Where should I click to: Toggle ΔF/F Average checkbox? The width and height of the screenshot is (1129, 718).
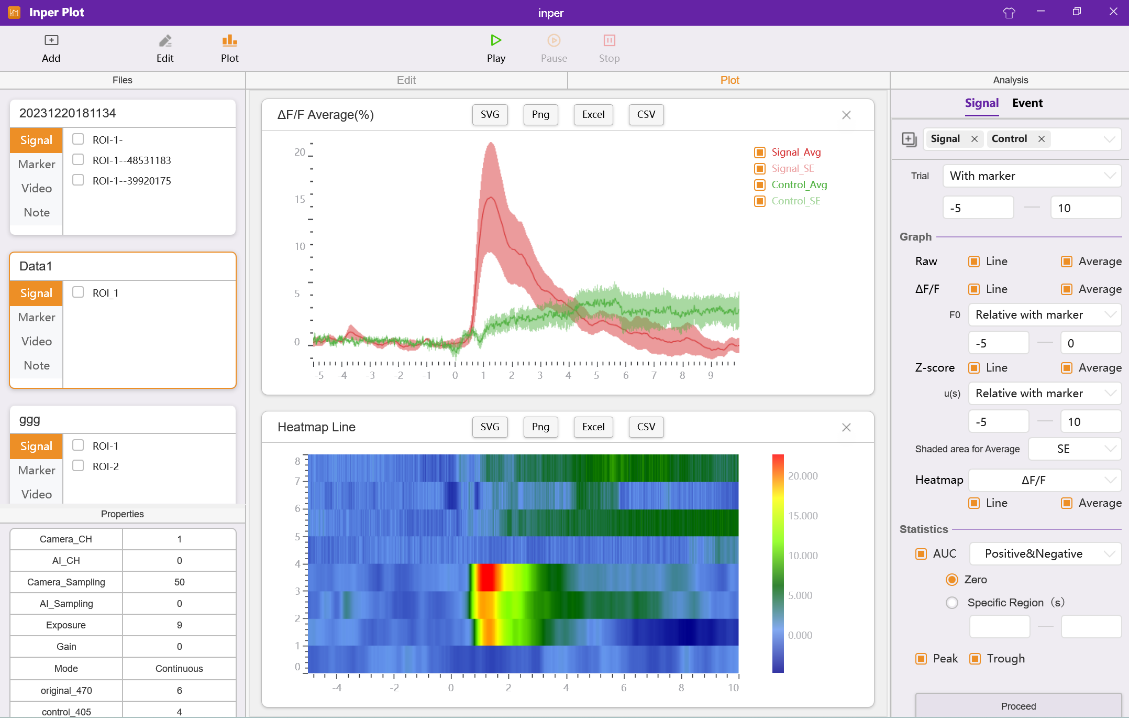(1067, 289)
